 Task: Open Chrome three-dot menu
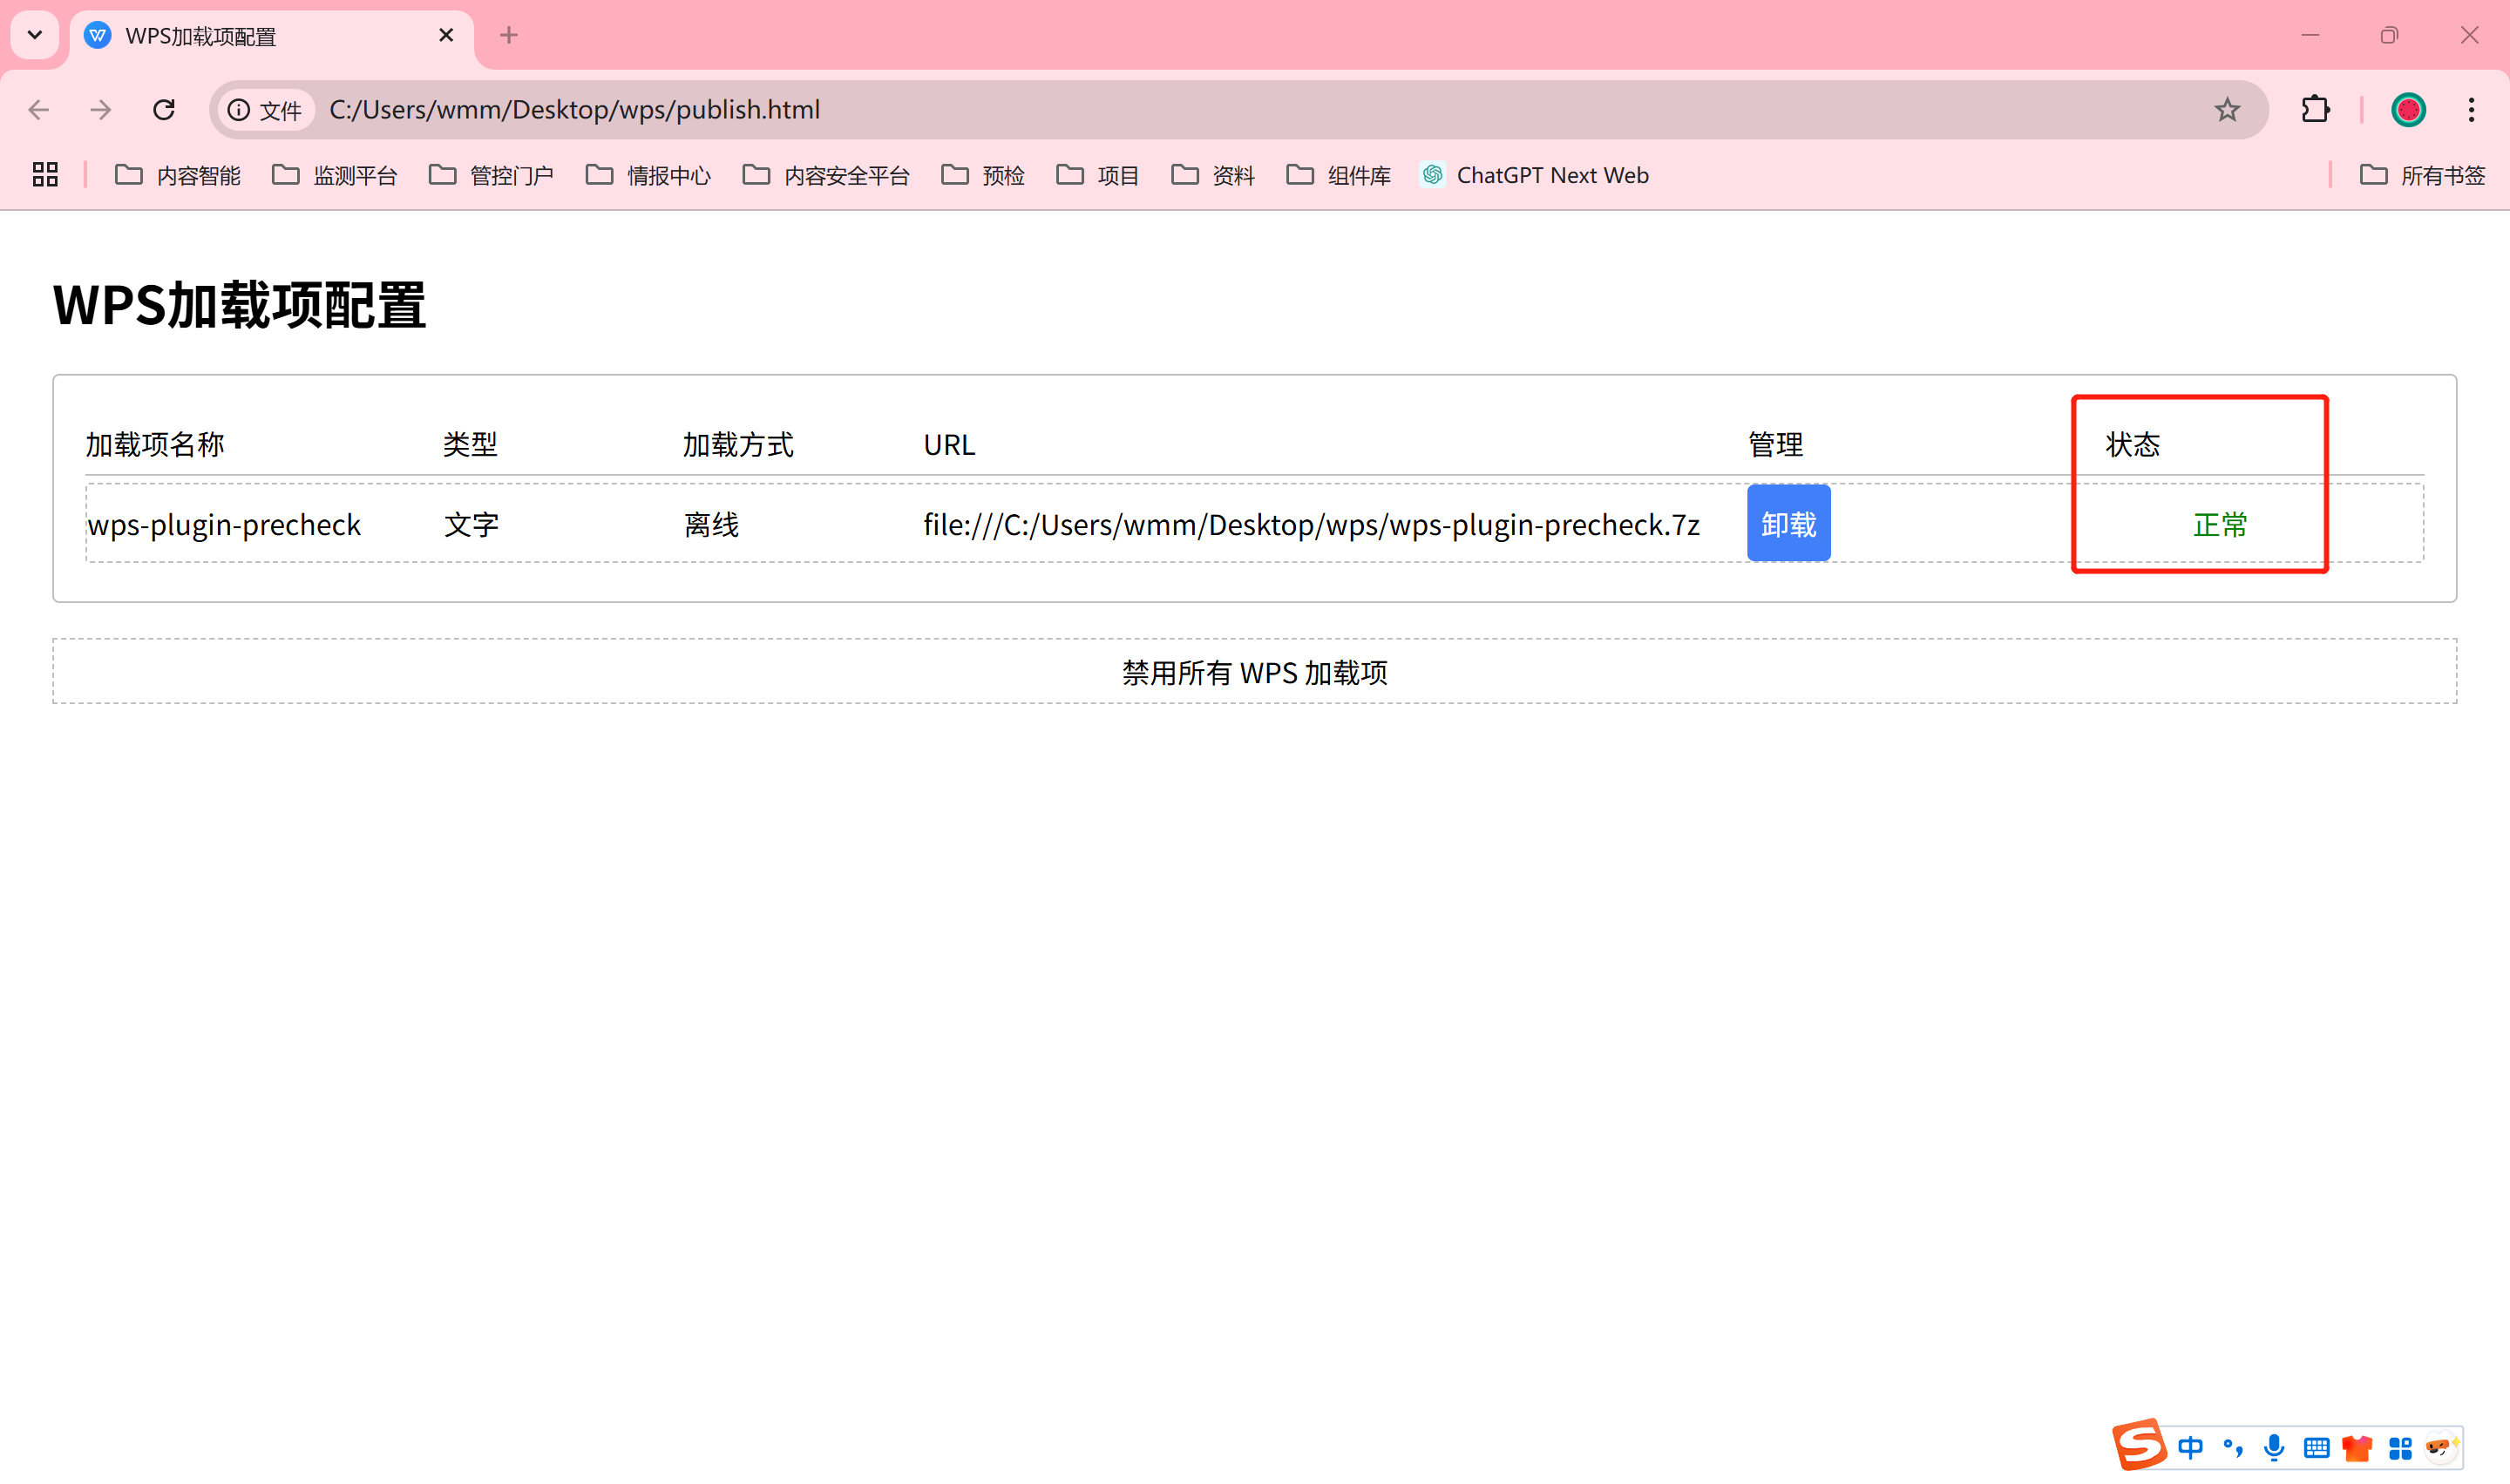(x=2471, y=110)
